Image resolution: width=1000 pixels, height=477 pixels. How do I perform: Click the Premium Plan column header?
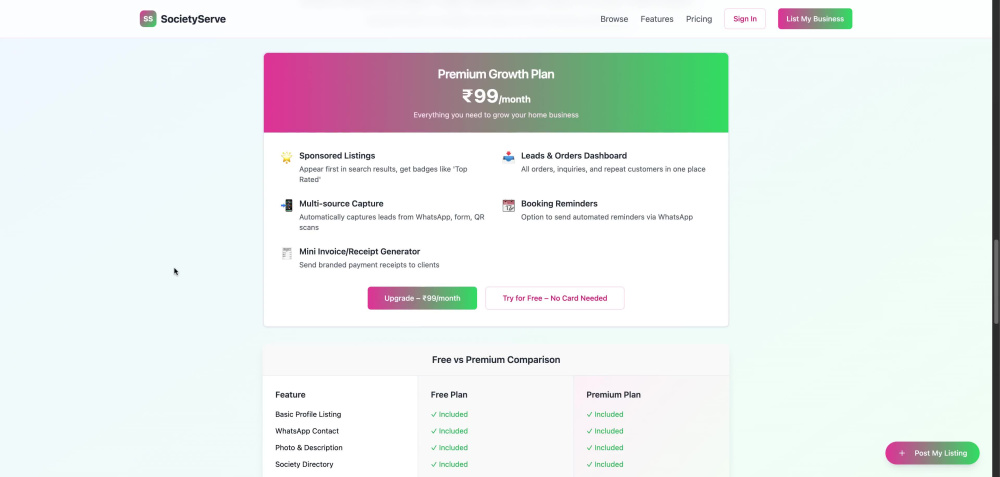[614, 395]
